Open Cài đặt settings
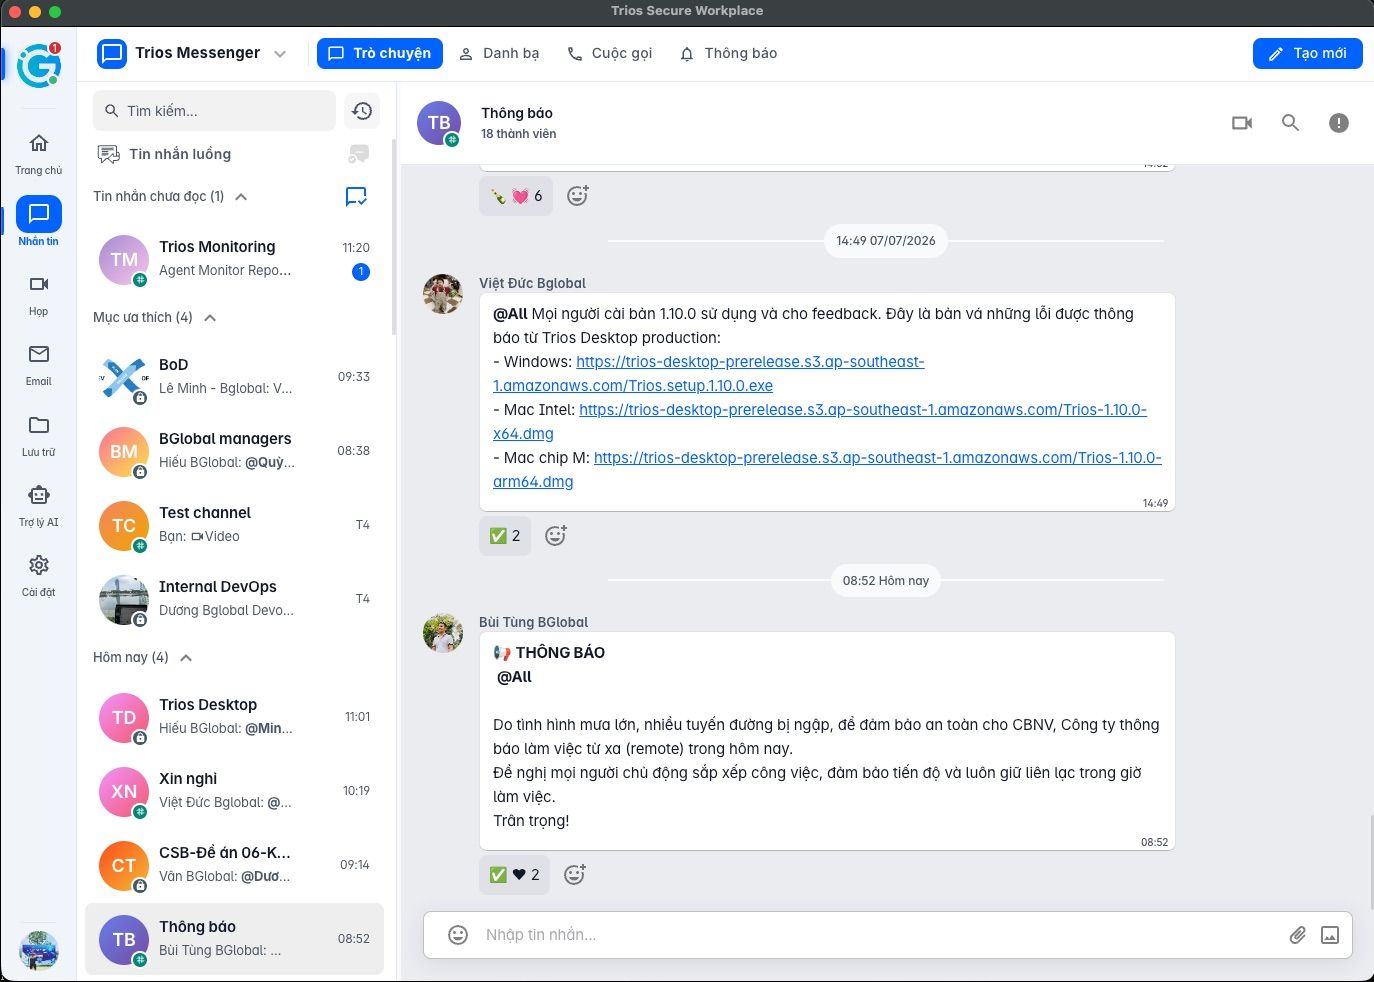 pos(39,576)
